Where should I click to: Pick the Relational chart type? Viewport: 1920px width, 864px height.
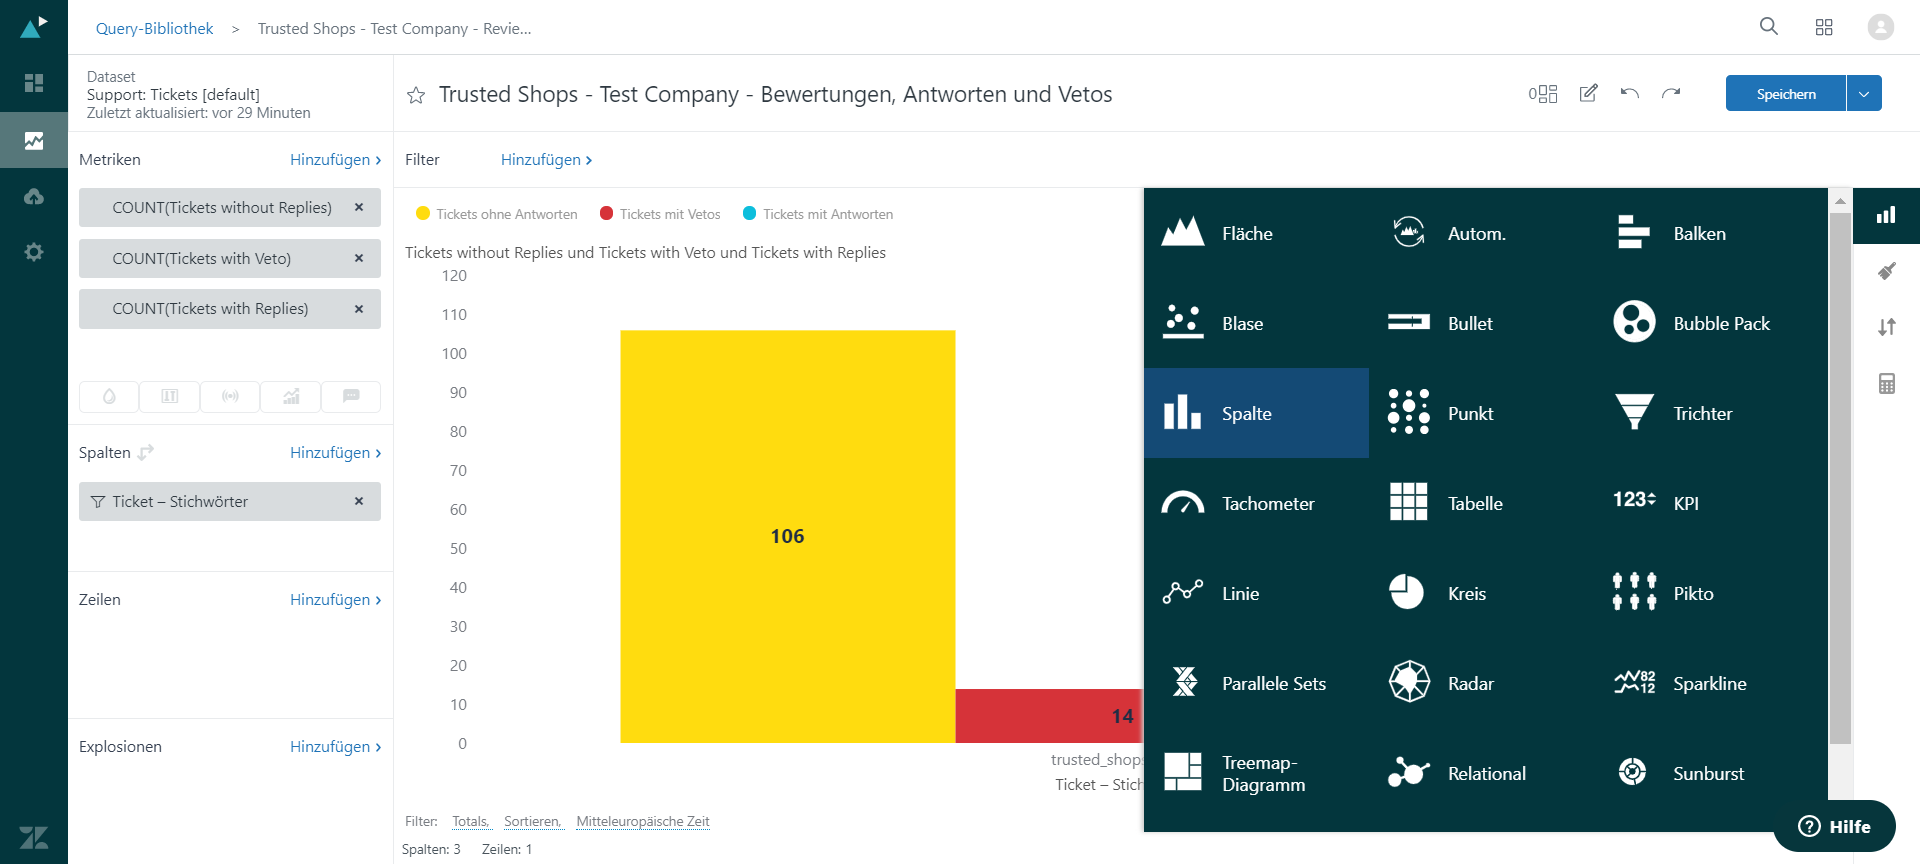coord(1482,773)
